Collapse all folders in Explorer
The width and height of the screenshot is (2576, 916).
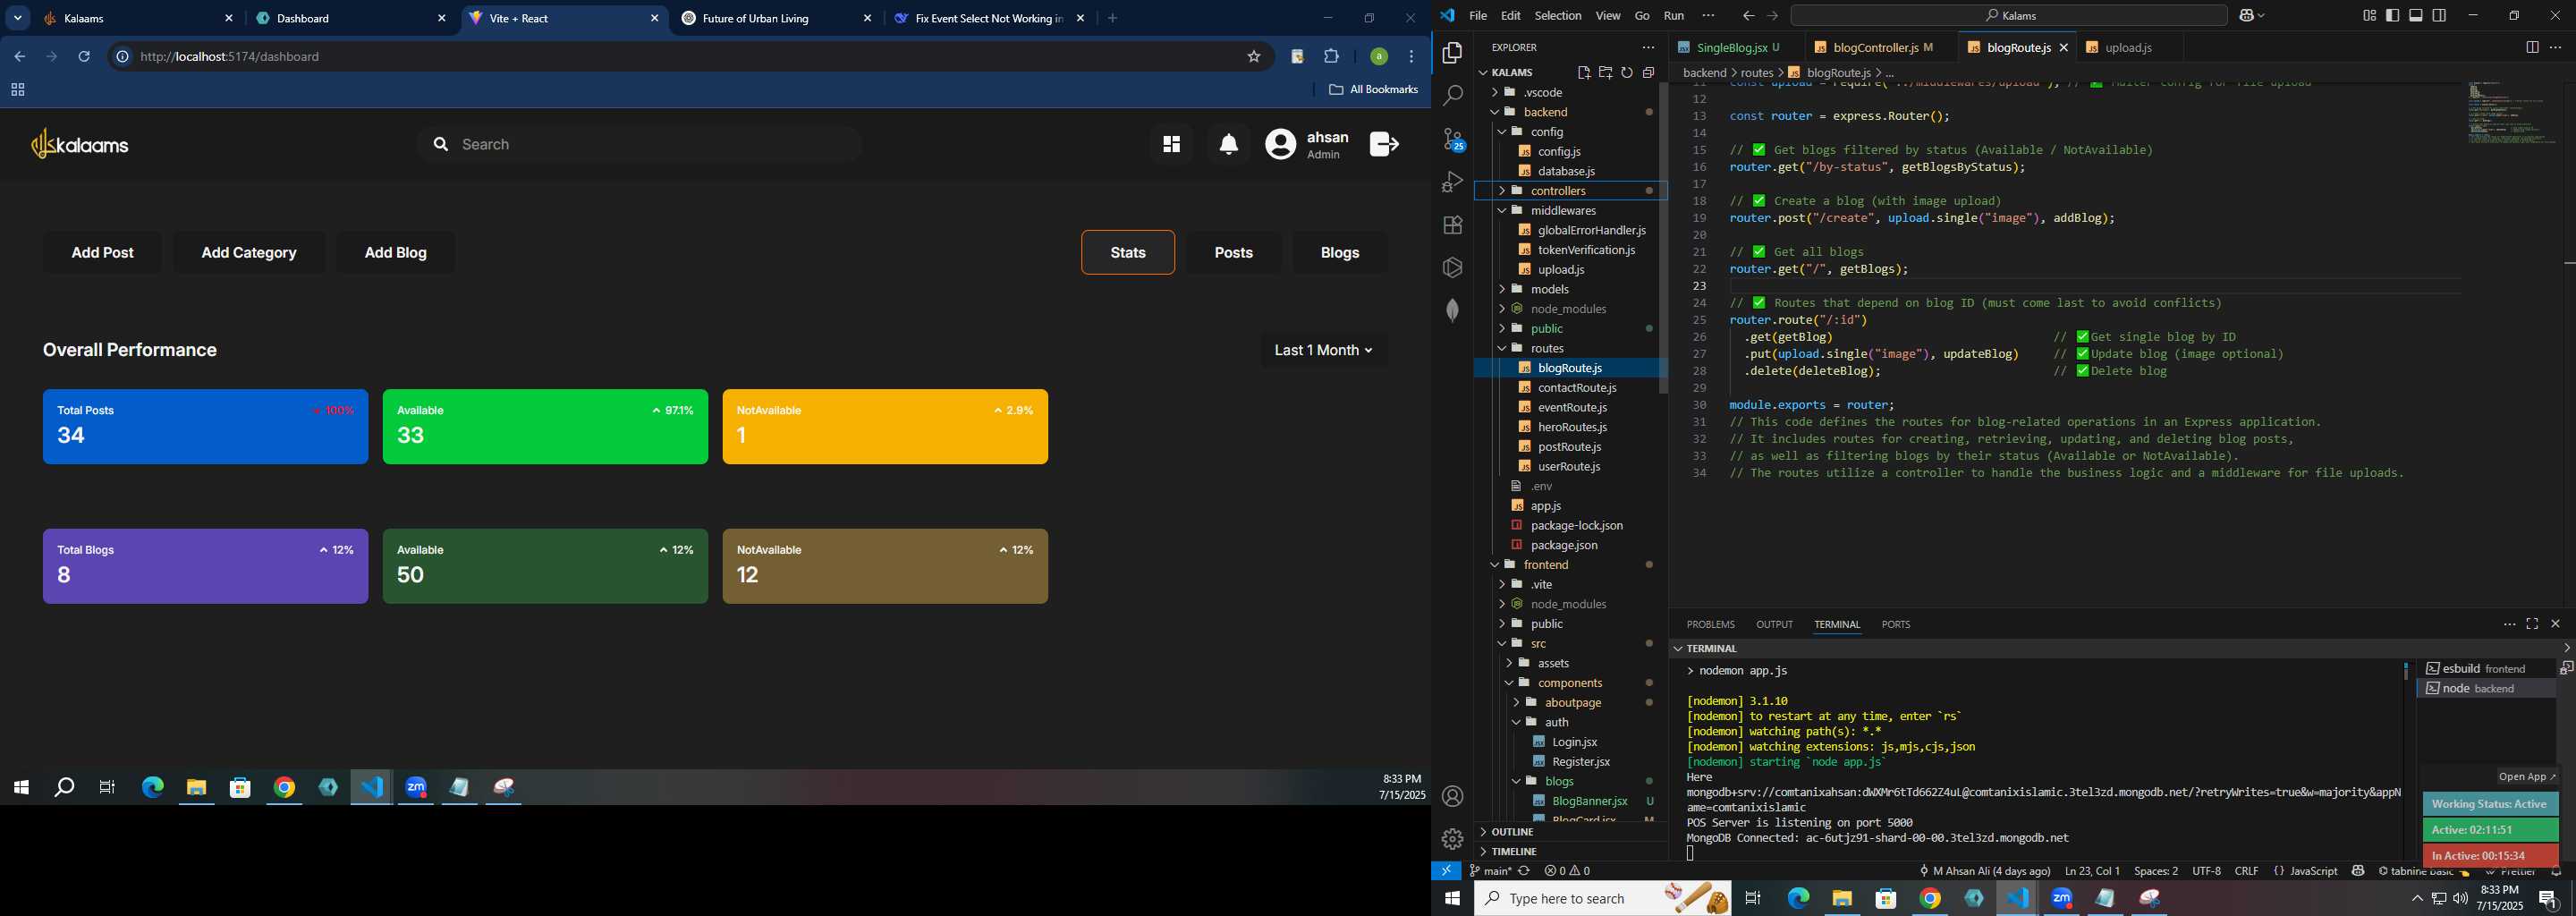tap(1648, 72)
